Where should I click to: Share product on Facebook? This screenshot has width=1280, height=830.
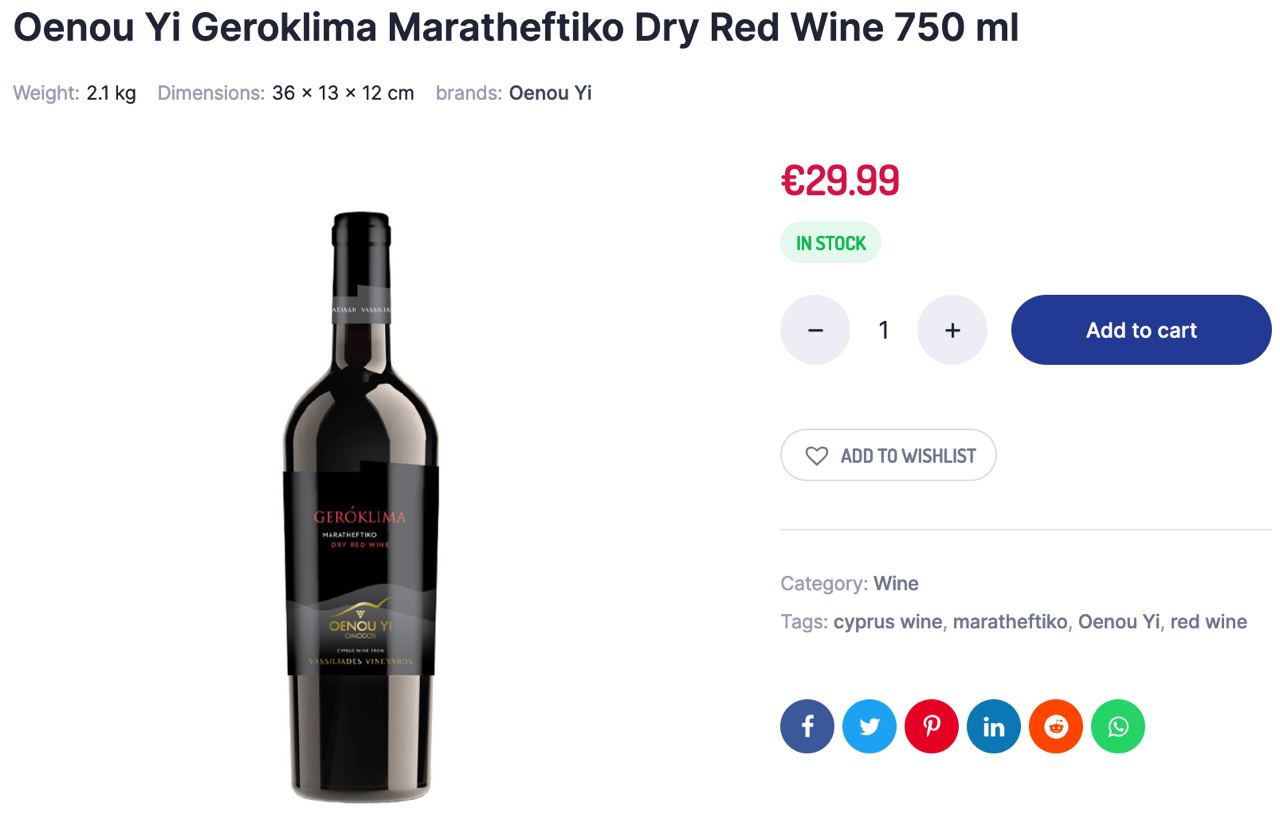pos(807,726)
